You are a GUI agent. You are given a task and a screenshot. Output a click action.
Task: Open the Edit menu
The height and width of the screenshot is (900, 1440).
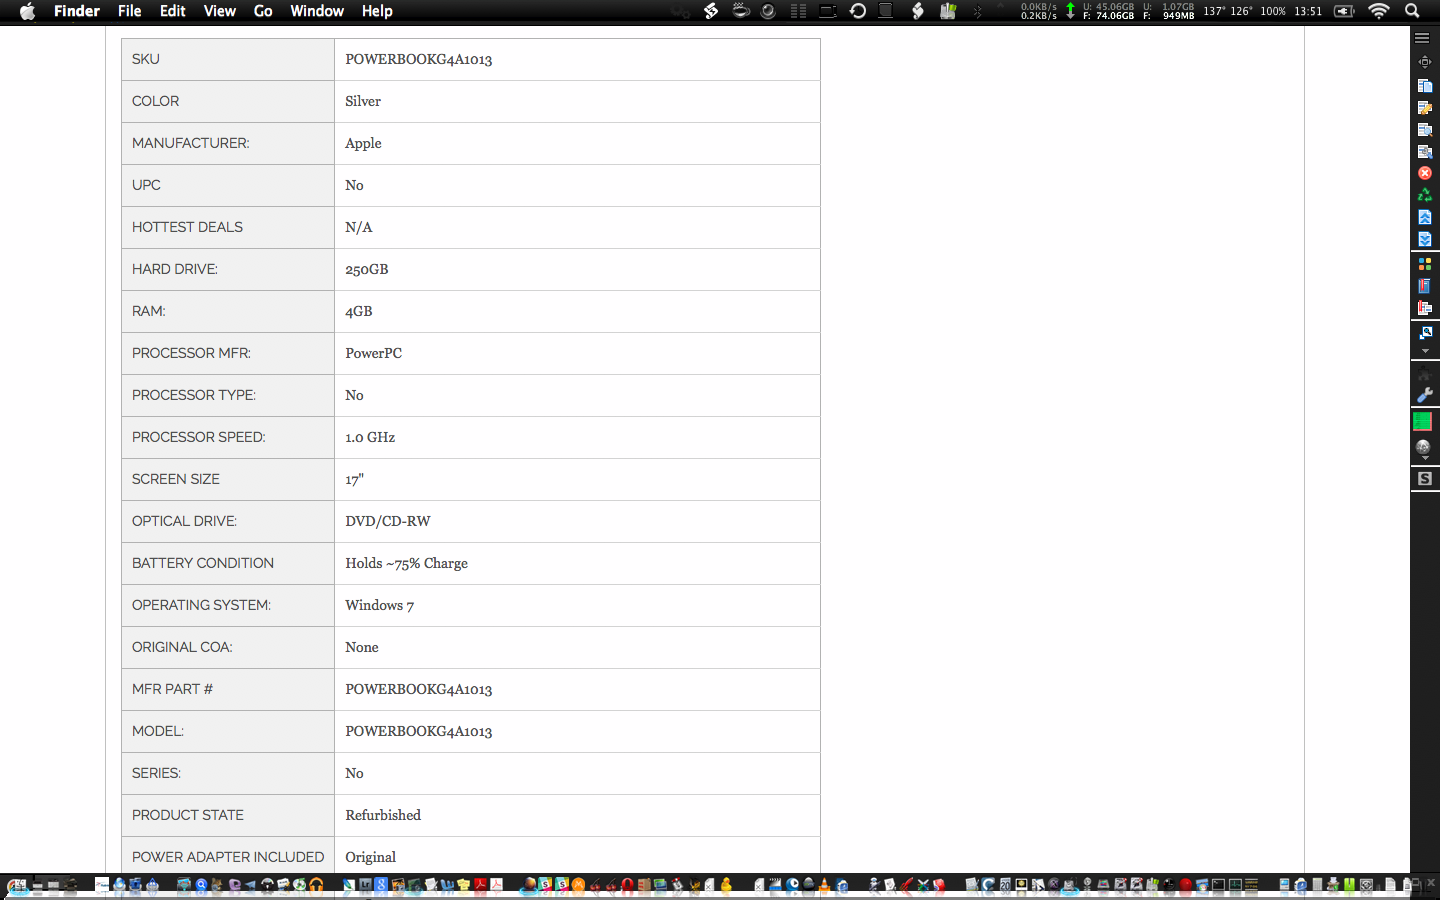pyautogui.click(x=173, y=11)
